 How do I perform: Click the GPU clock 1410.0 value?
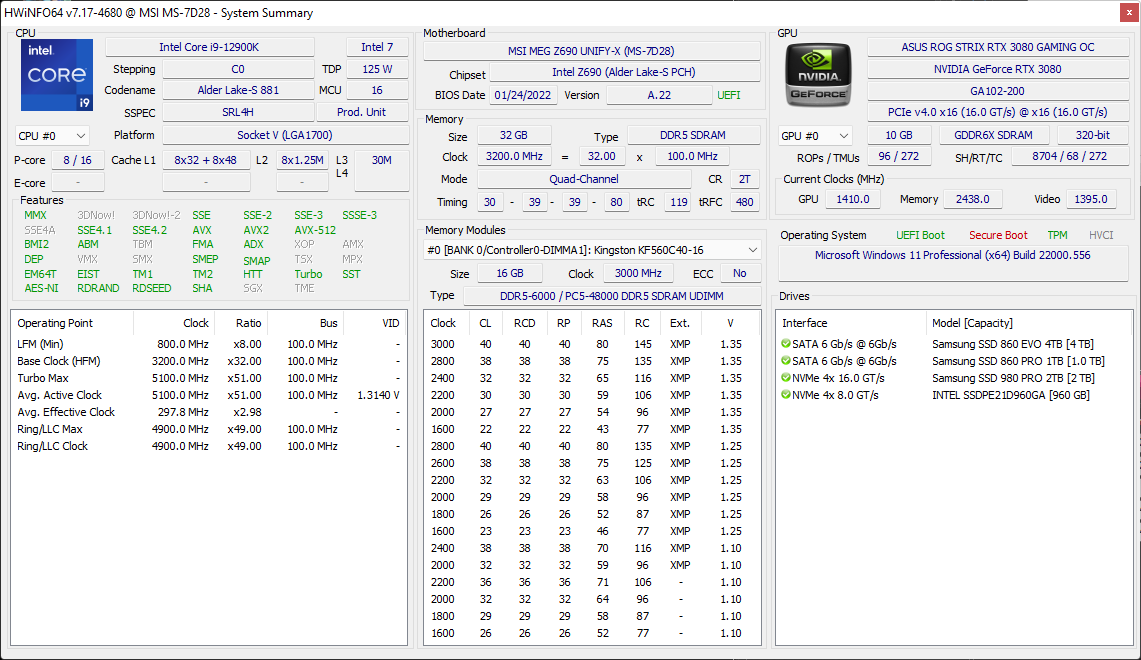(853, 199)
